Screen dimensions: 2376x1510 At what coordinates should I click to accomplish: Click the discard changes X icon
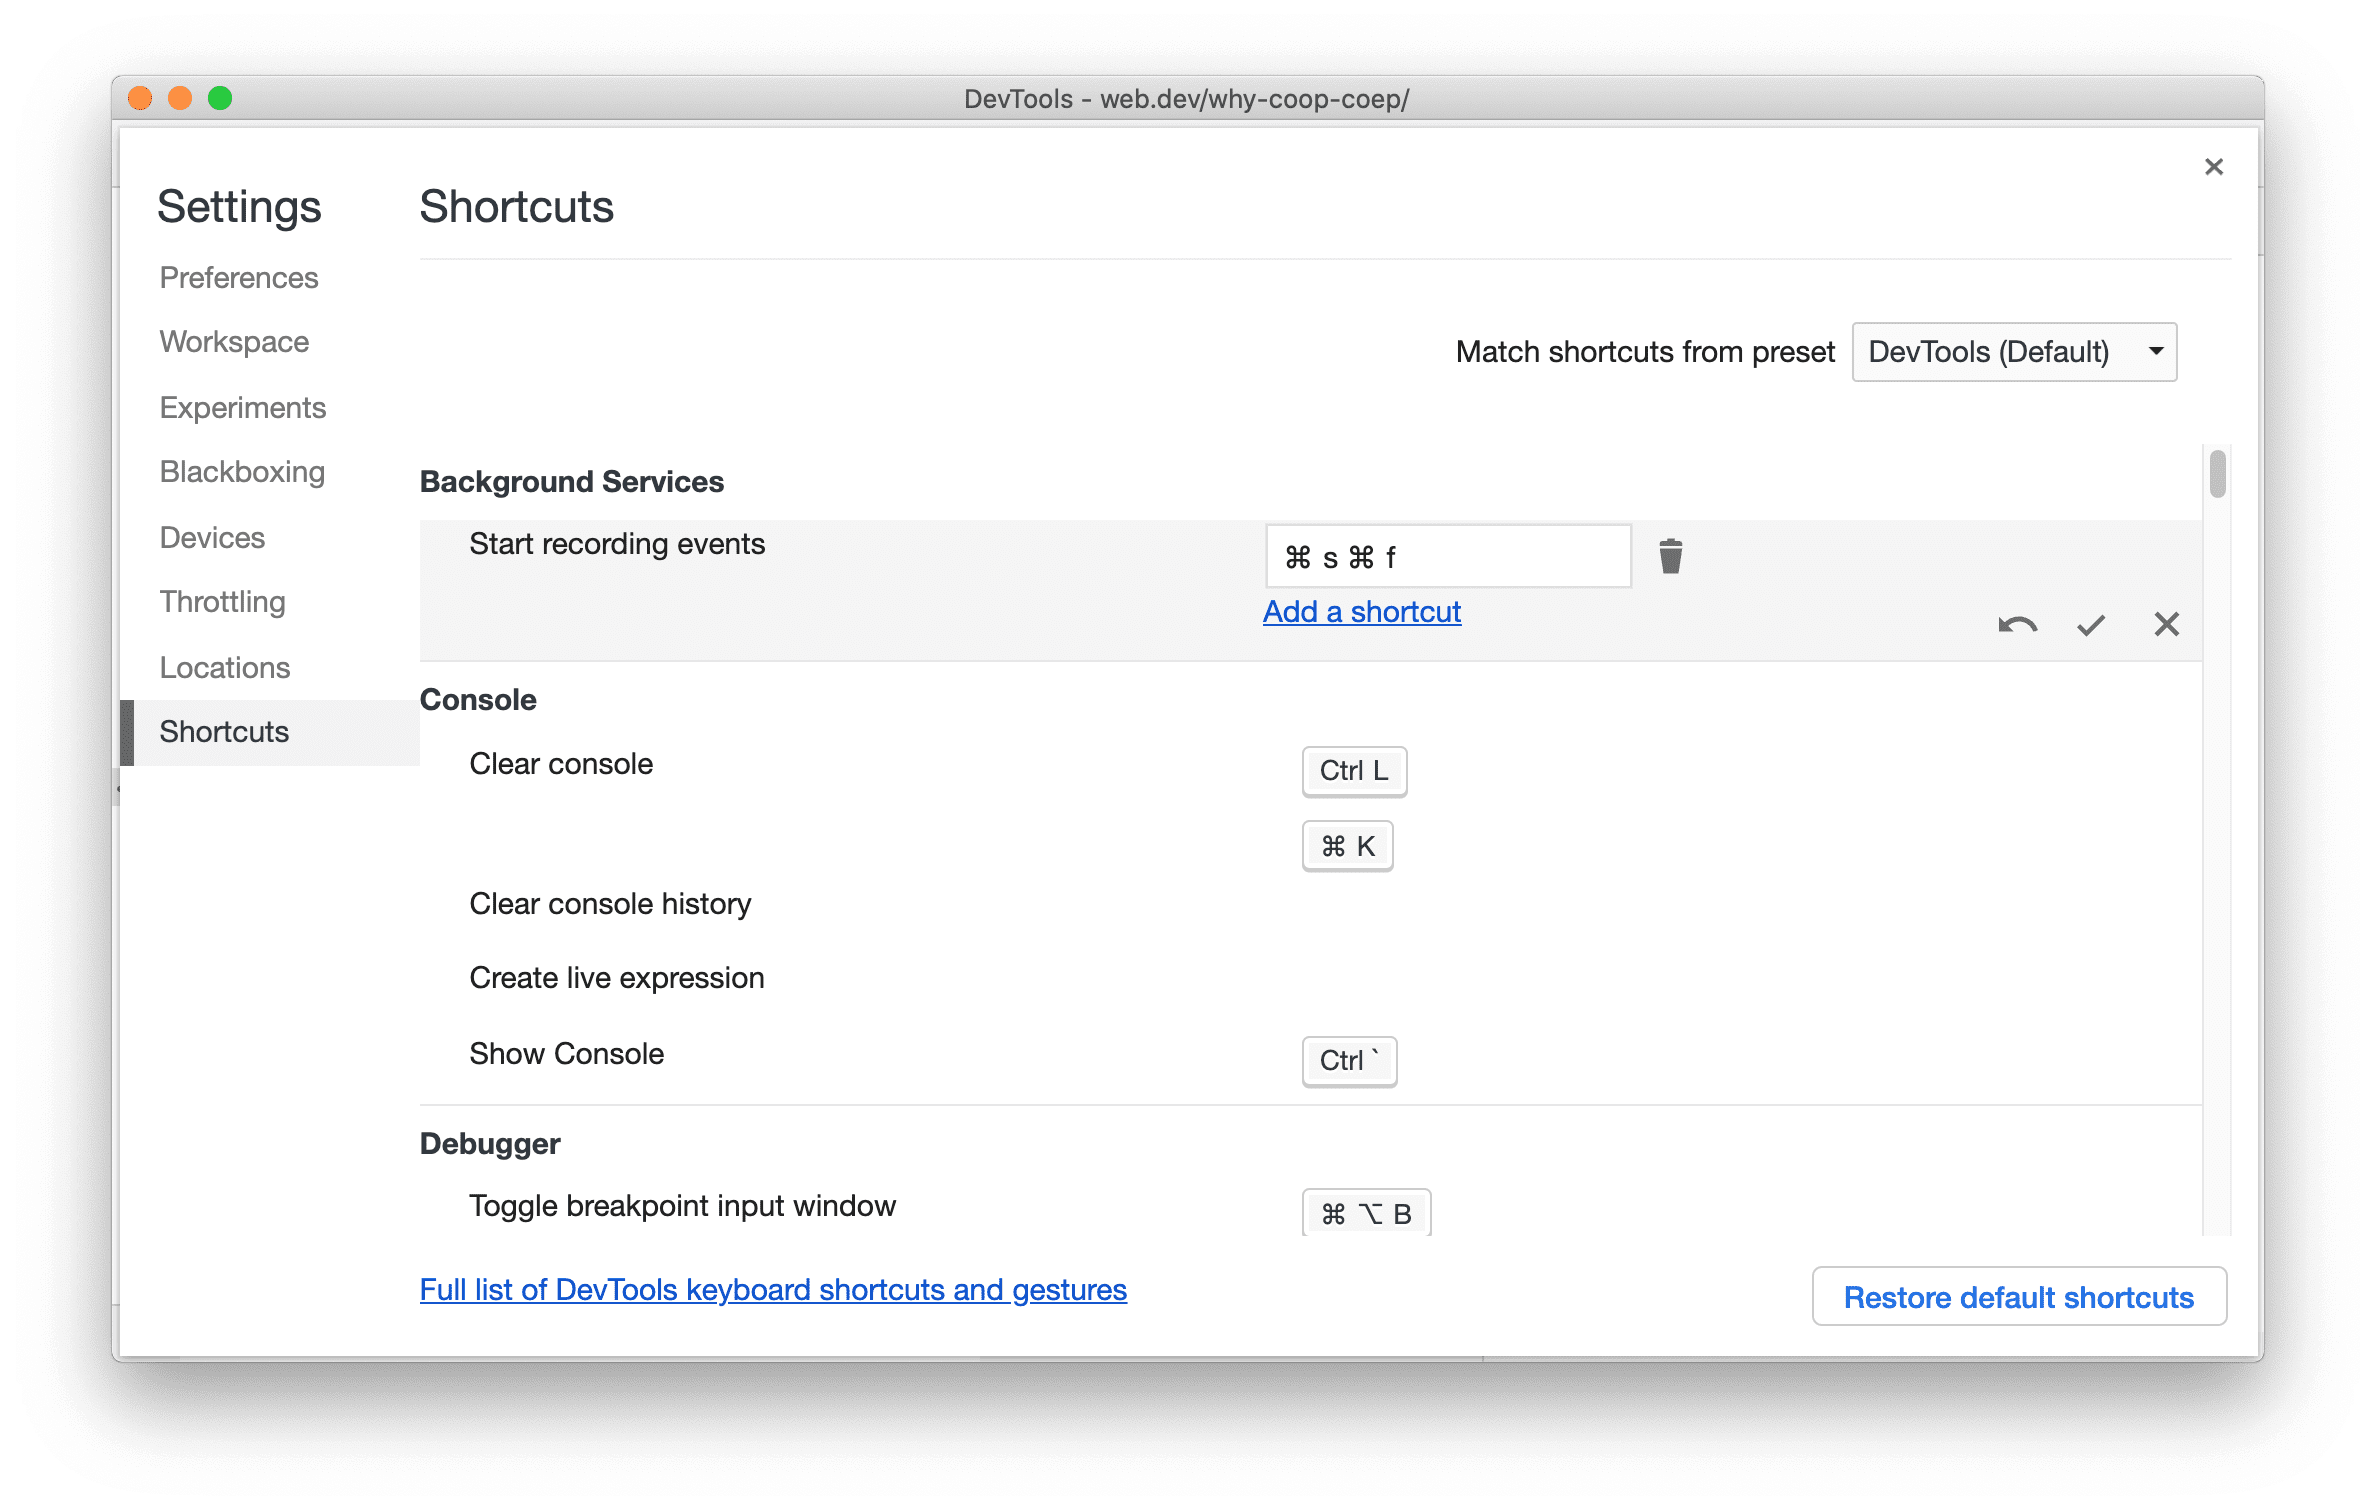pos(2166,623)
